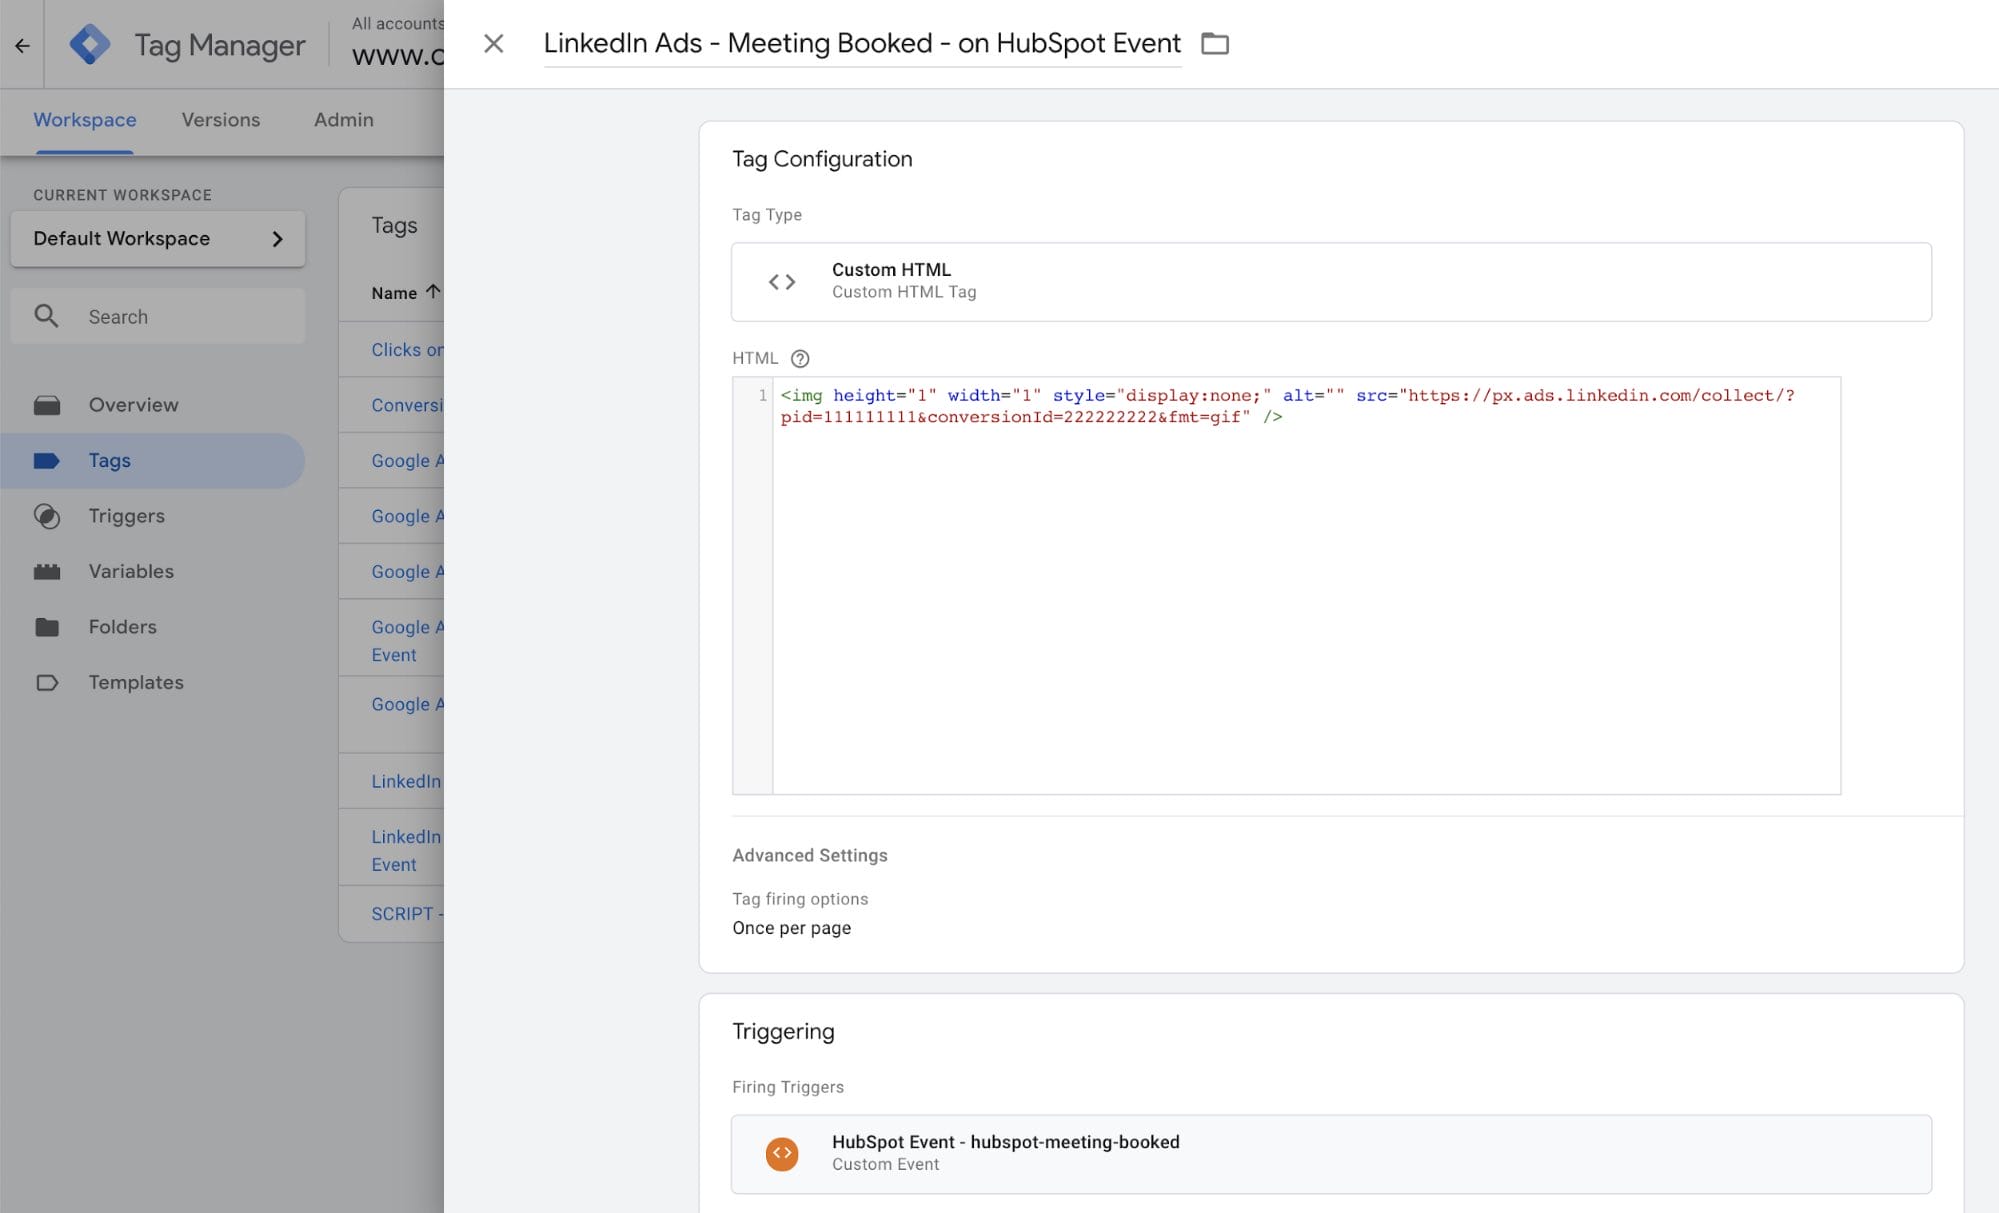1999x1213 pixels.
Task: Click the Overview sidebar icon
Action: [46, 404]
